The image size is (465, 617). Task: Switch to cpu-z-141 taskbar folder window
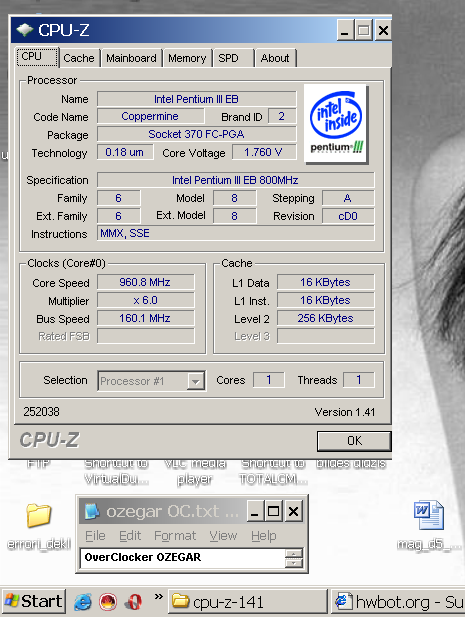(x=247, y=602)
